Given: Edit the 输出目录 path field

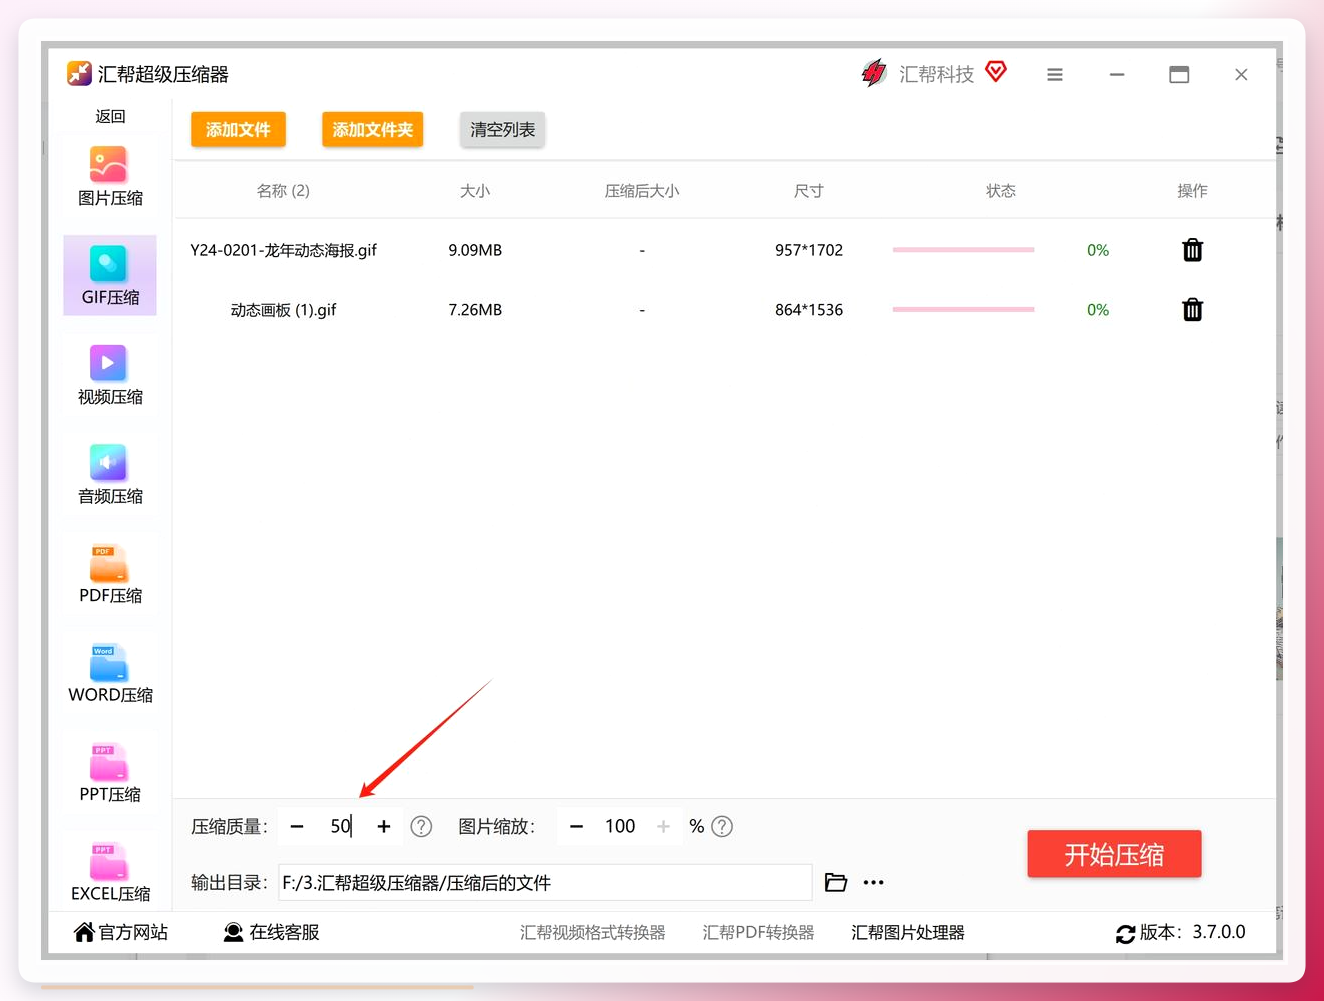Looking at the screenshot, I should 545,882.
